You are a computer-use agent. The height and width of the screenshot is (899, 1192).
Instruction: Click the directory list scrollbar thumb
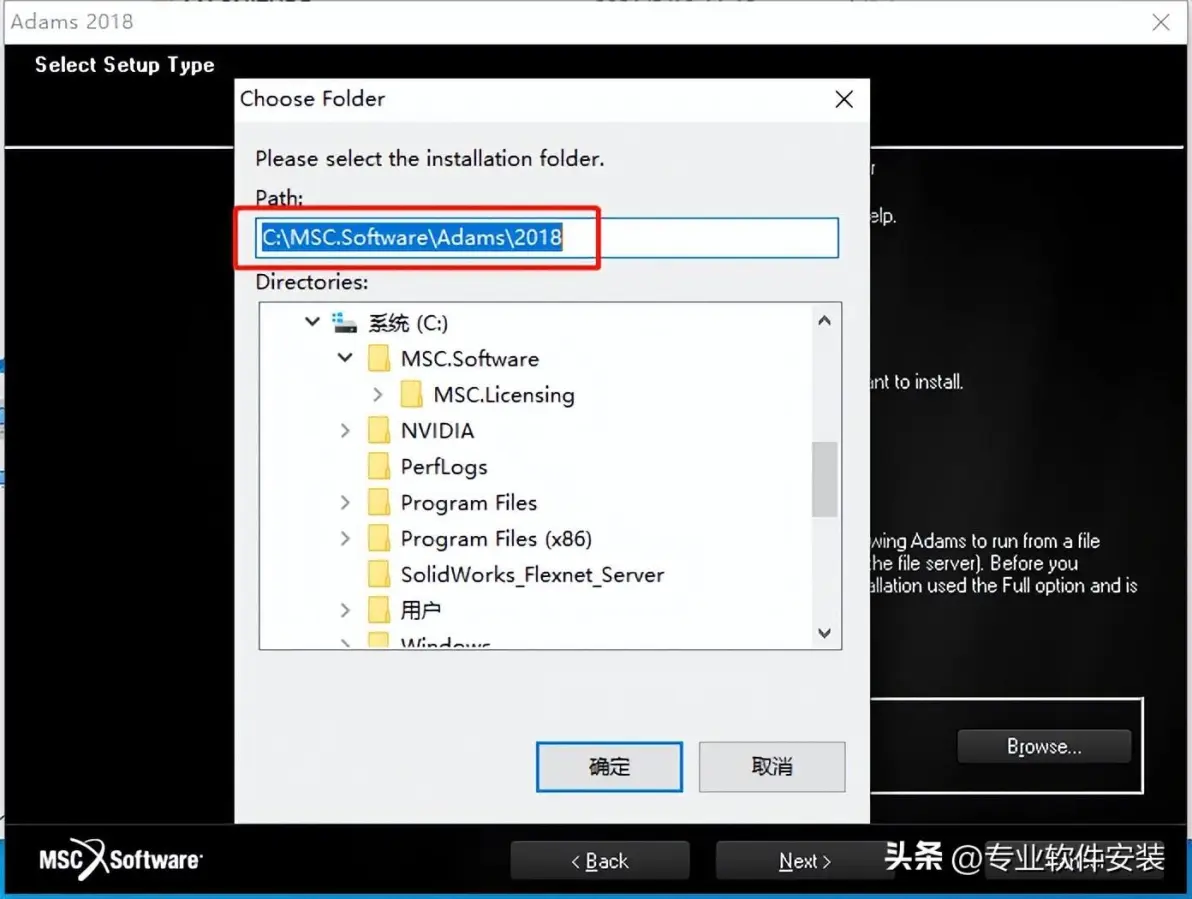[825, 479]
